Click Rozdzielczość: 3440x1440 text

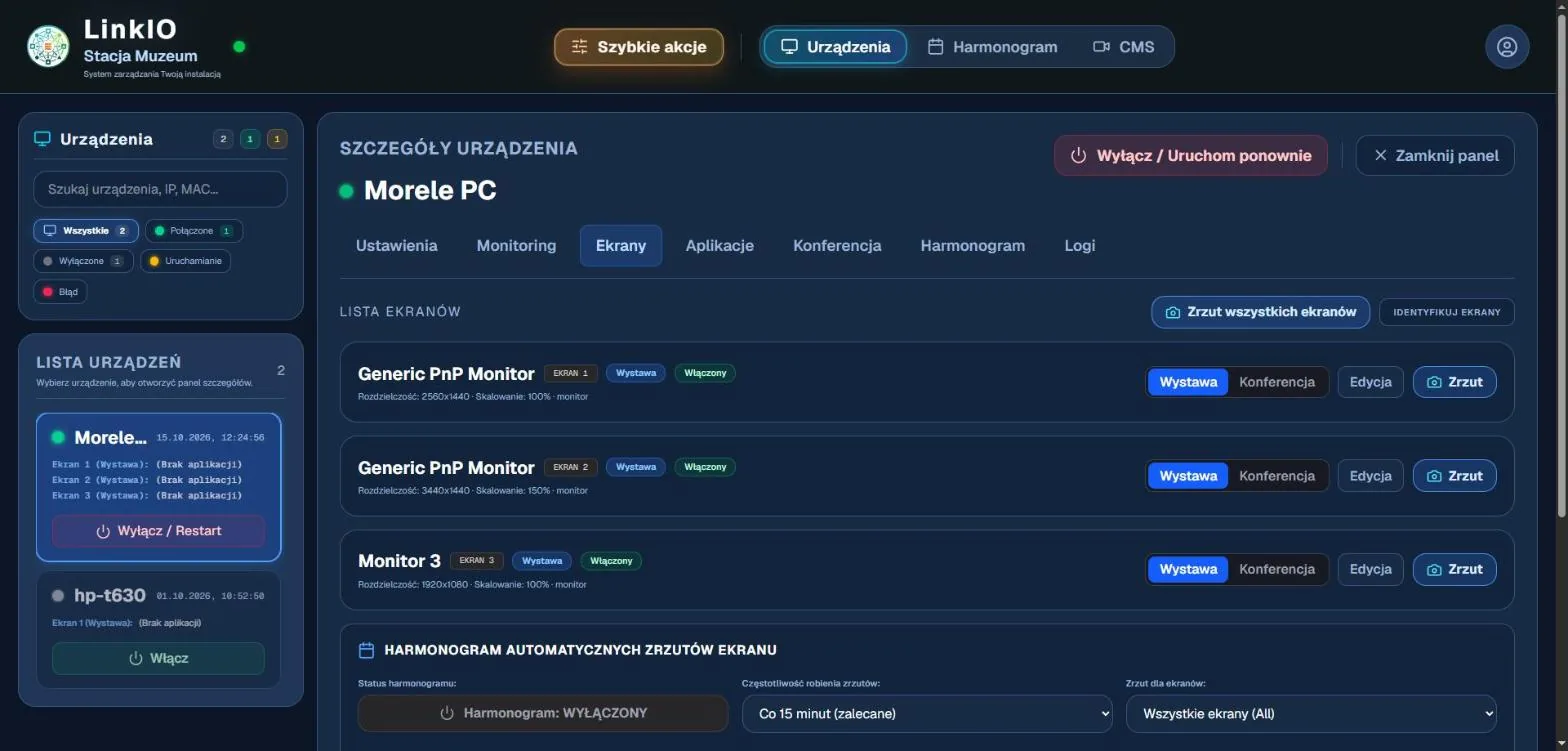[413, 491]
